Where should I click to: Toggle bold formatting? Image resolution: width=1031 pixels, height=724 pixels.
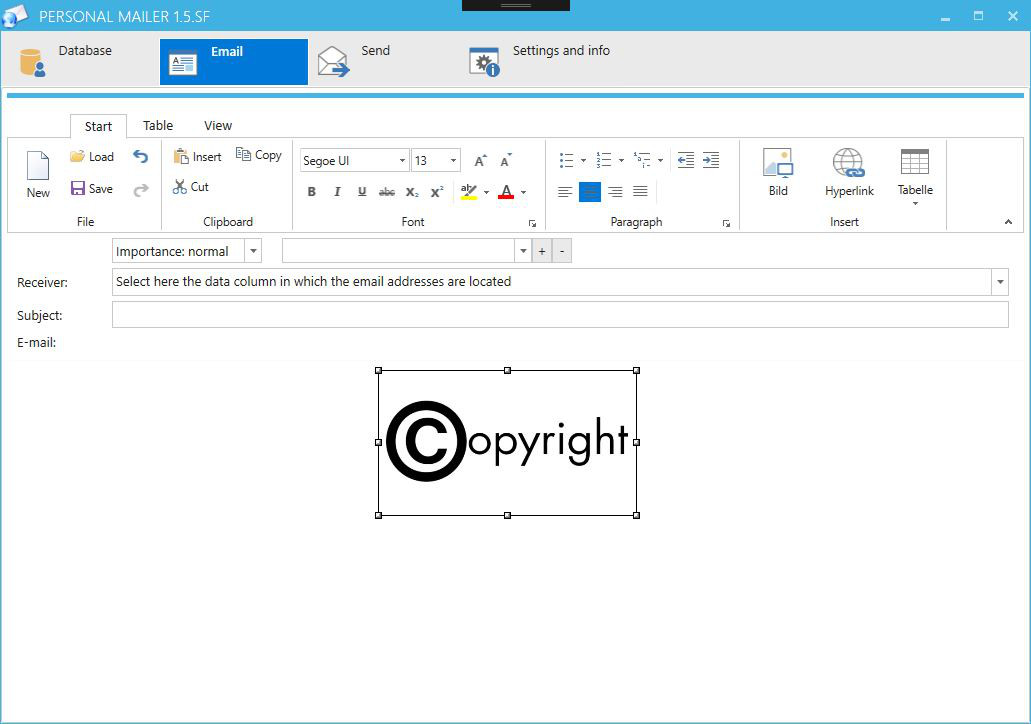coord(312,191)
